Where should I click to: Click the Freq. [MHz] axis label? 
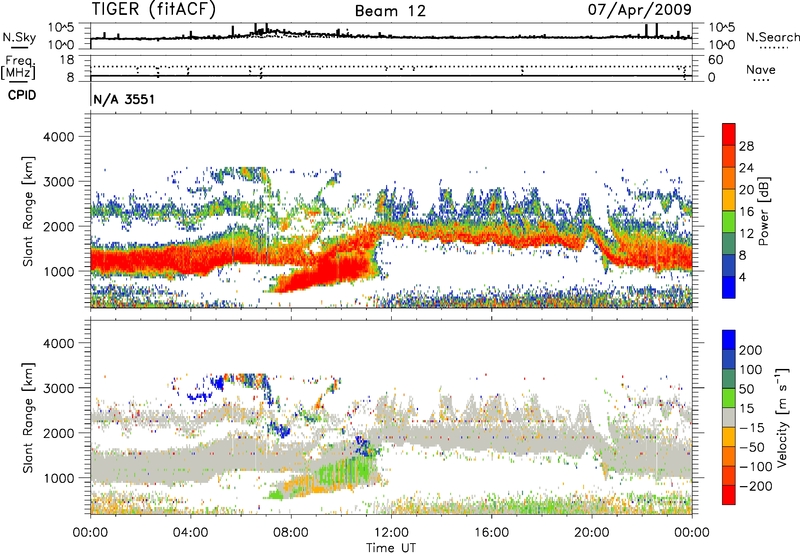tap(18, 67)
